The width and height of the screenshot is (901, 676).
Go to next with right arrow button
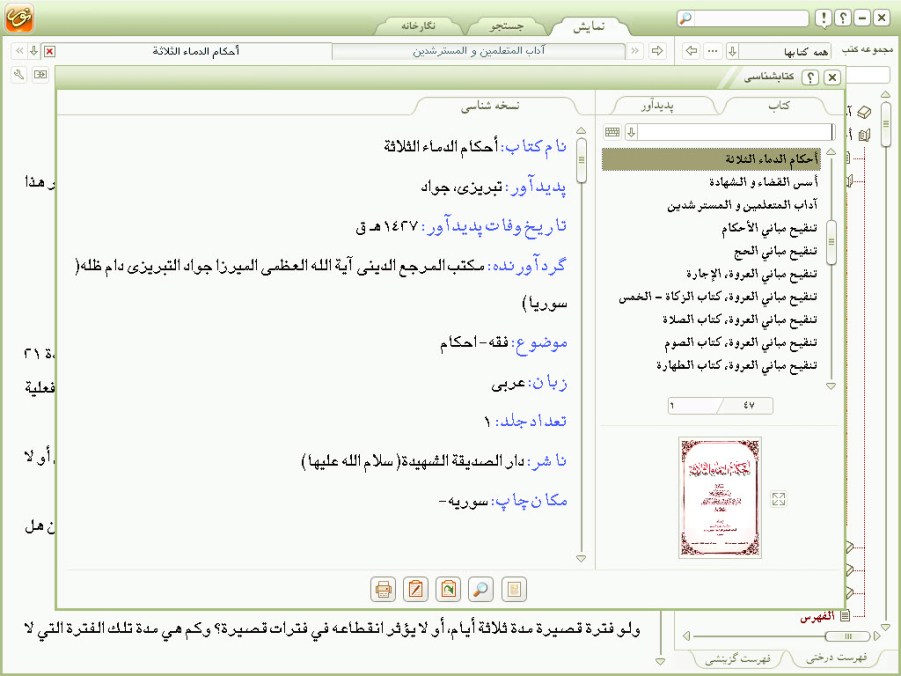pyautogui.click(x=657, y=51)
